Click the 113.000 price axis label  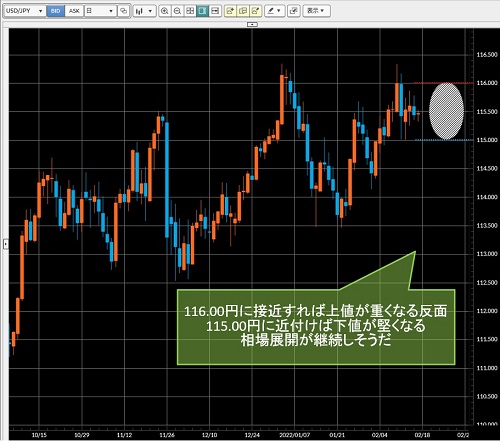pos(487,254)
